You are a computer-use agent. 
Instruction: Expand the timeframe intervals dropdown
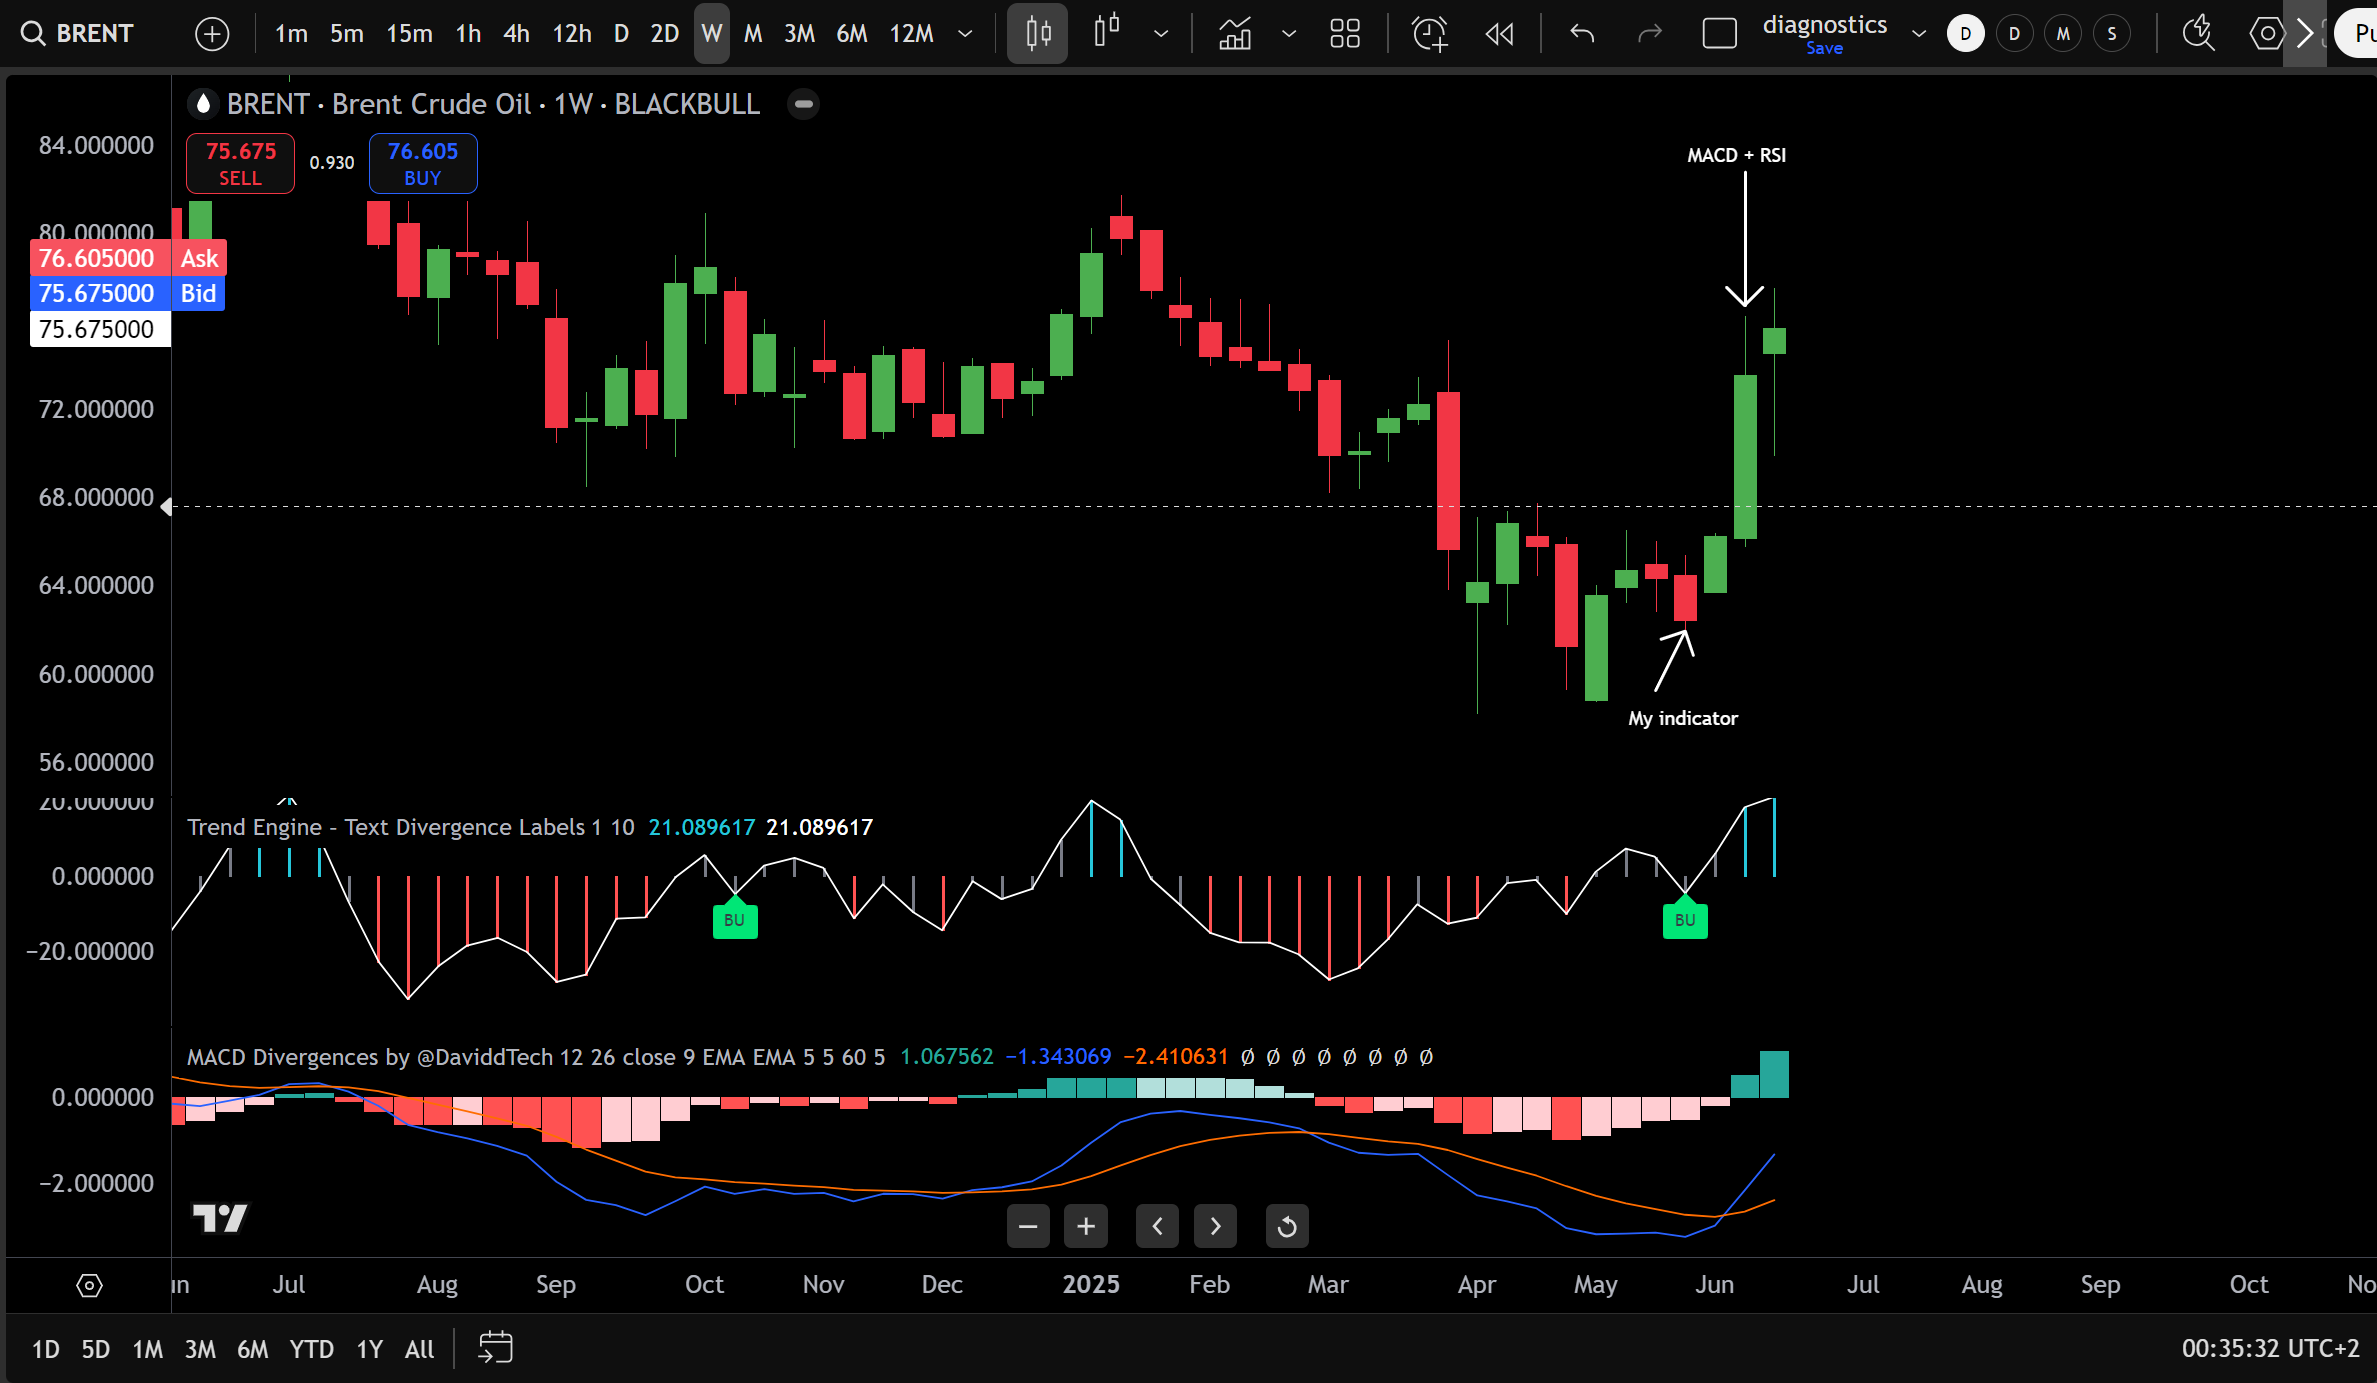965,34
